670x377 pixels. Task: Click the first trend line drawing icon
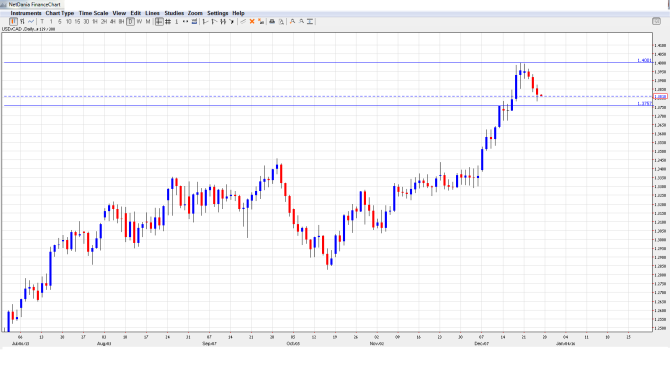pos(206,21)
